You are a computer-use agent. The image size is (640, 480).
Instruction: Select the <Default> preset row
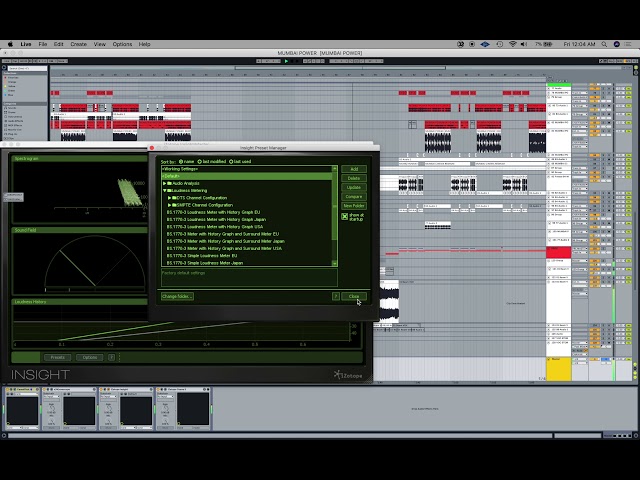[247, 176]
